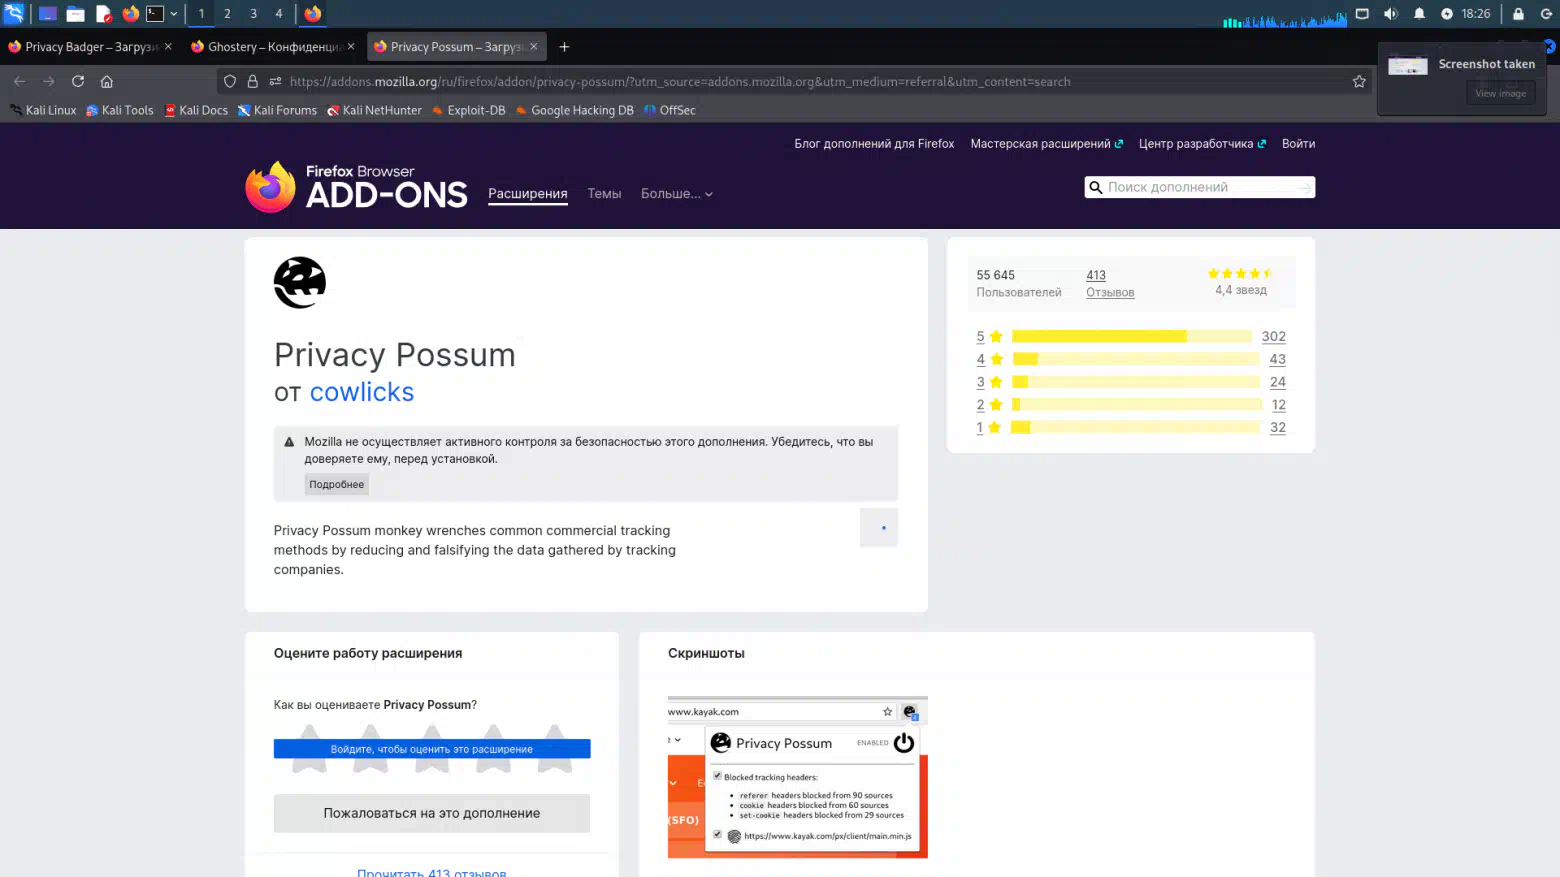The image size is (1560, 877).
Task: Open the Exploit-DB bookmark
Action: [x=468, y=110]
